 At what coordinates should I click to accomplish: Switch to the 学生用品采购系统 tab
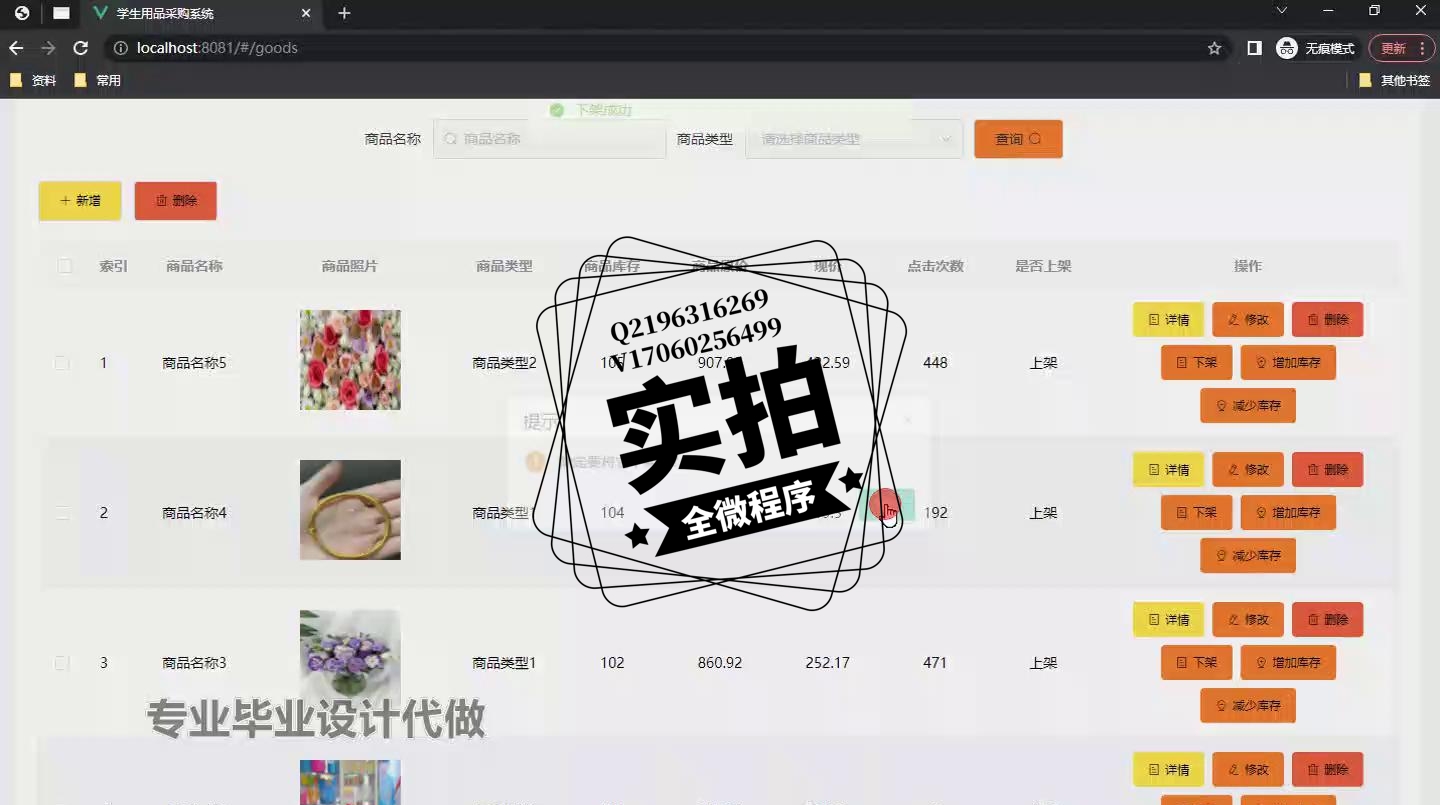tap(200, 13)
